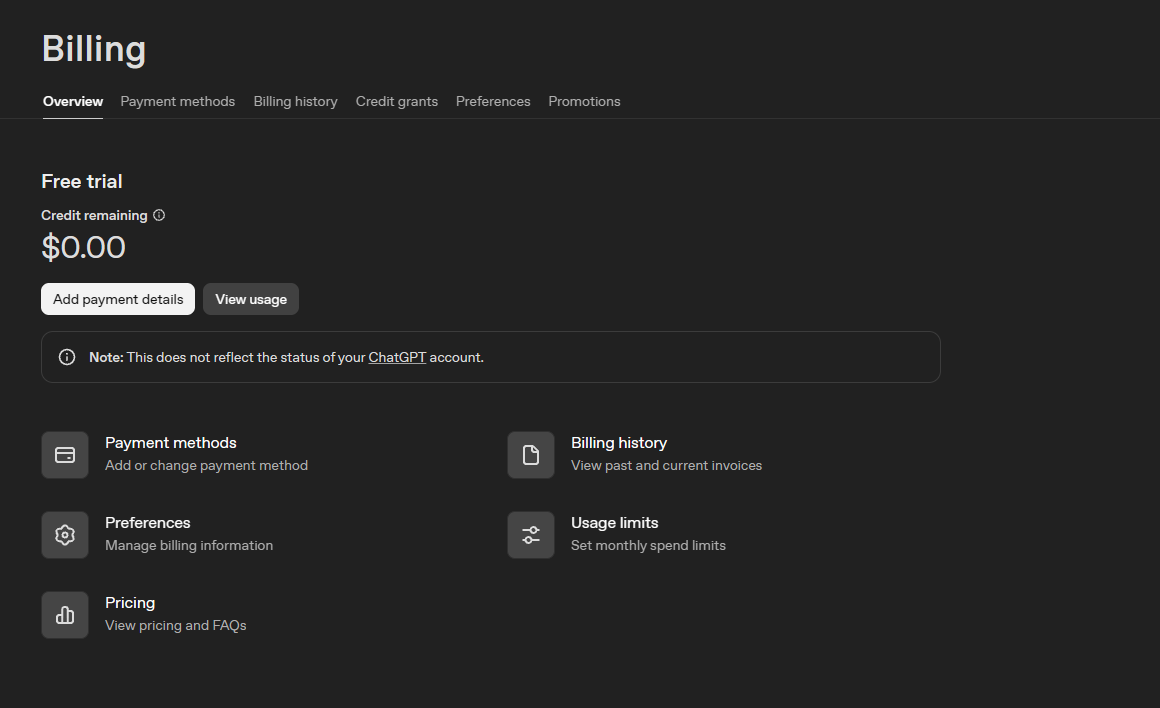The width and height of the screenshot is (1160, 708).
Task: Click the info icon beside Credit remaining
Action: pyautogui.click(x=159, y=215)
